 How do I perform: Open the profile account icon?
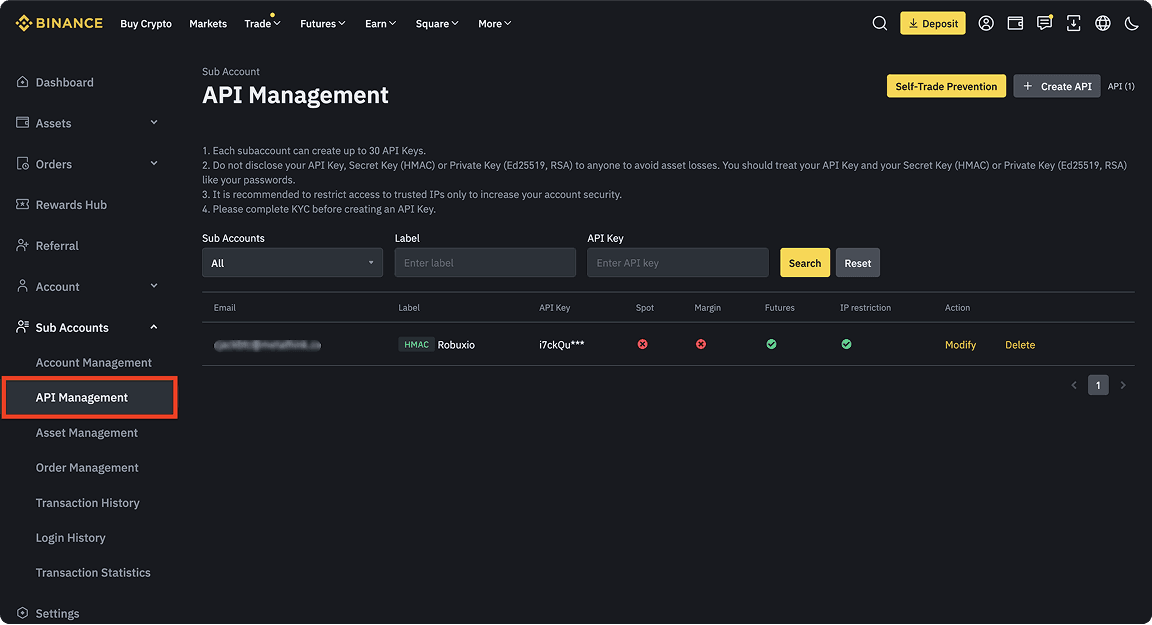(x=986, y=22)
